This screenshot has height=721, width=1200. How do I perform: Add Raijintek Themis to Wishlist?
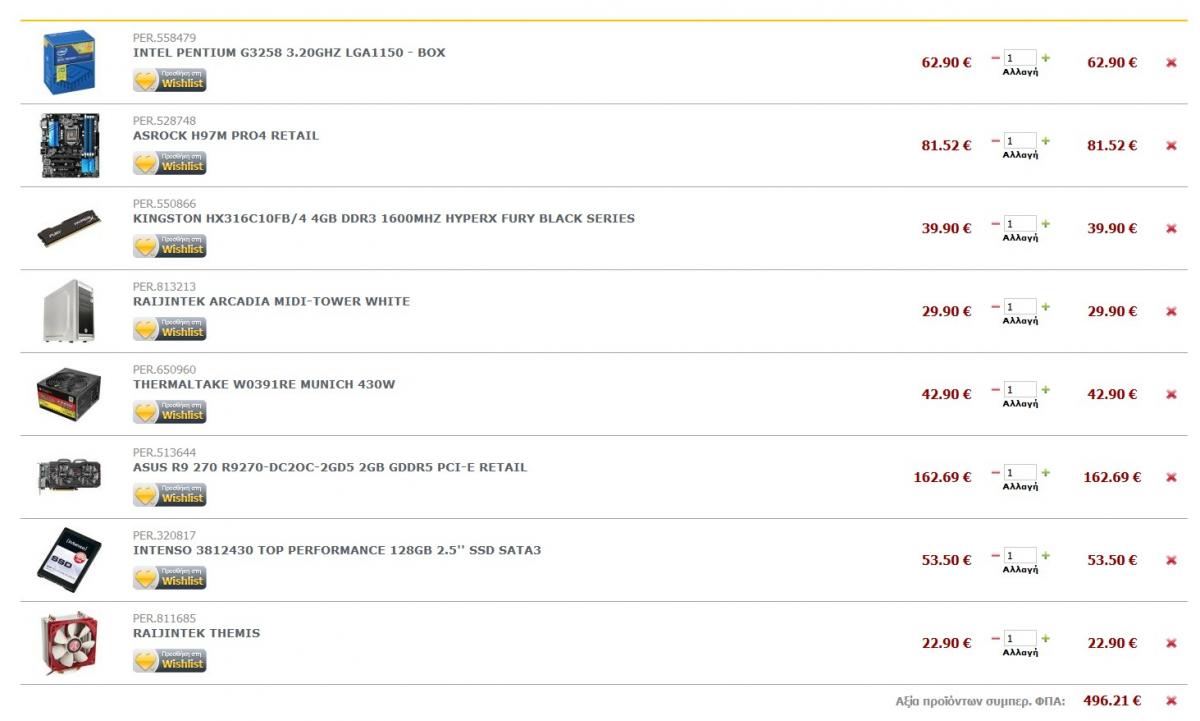point(170,661)
